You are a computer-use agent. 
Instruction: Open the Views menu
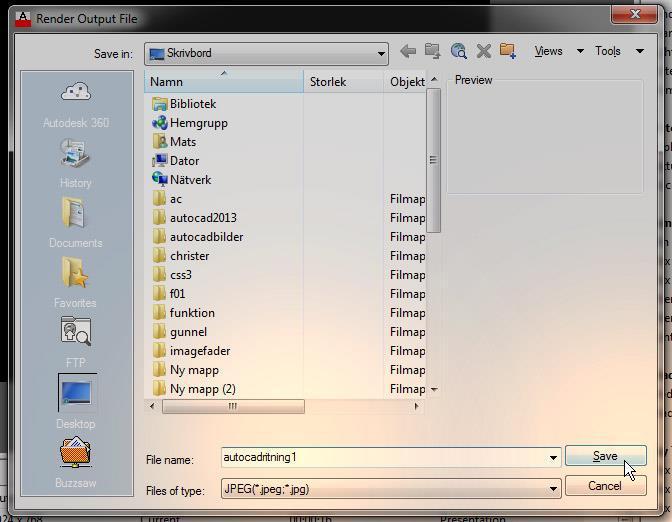tap(548, 51)
